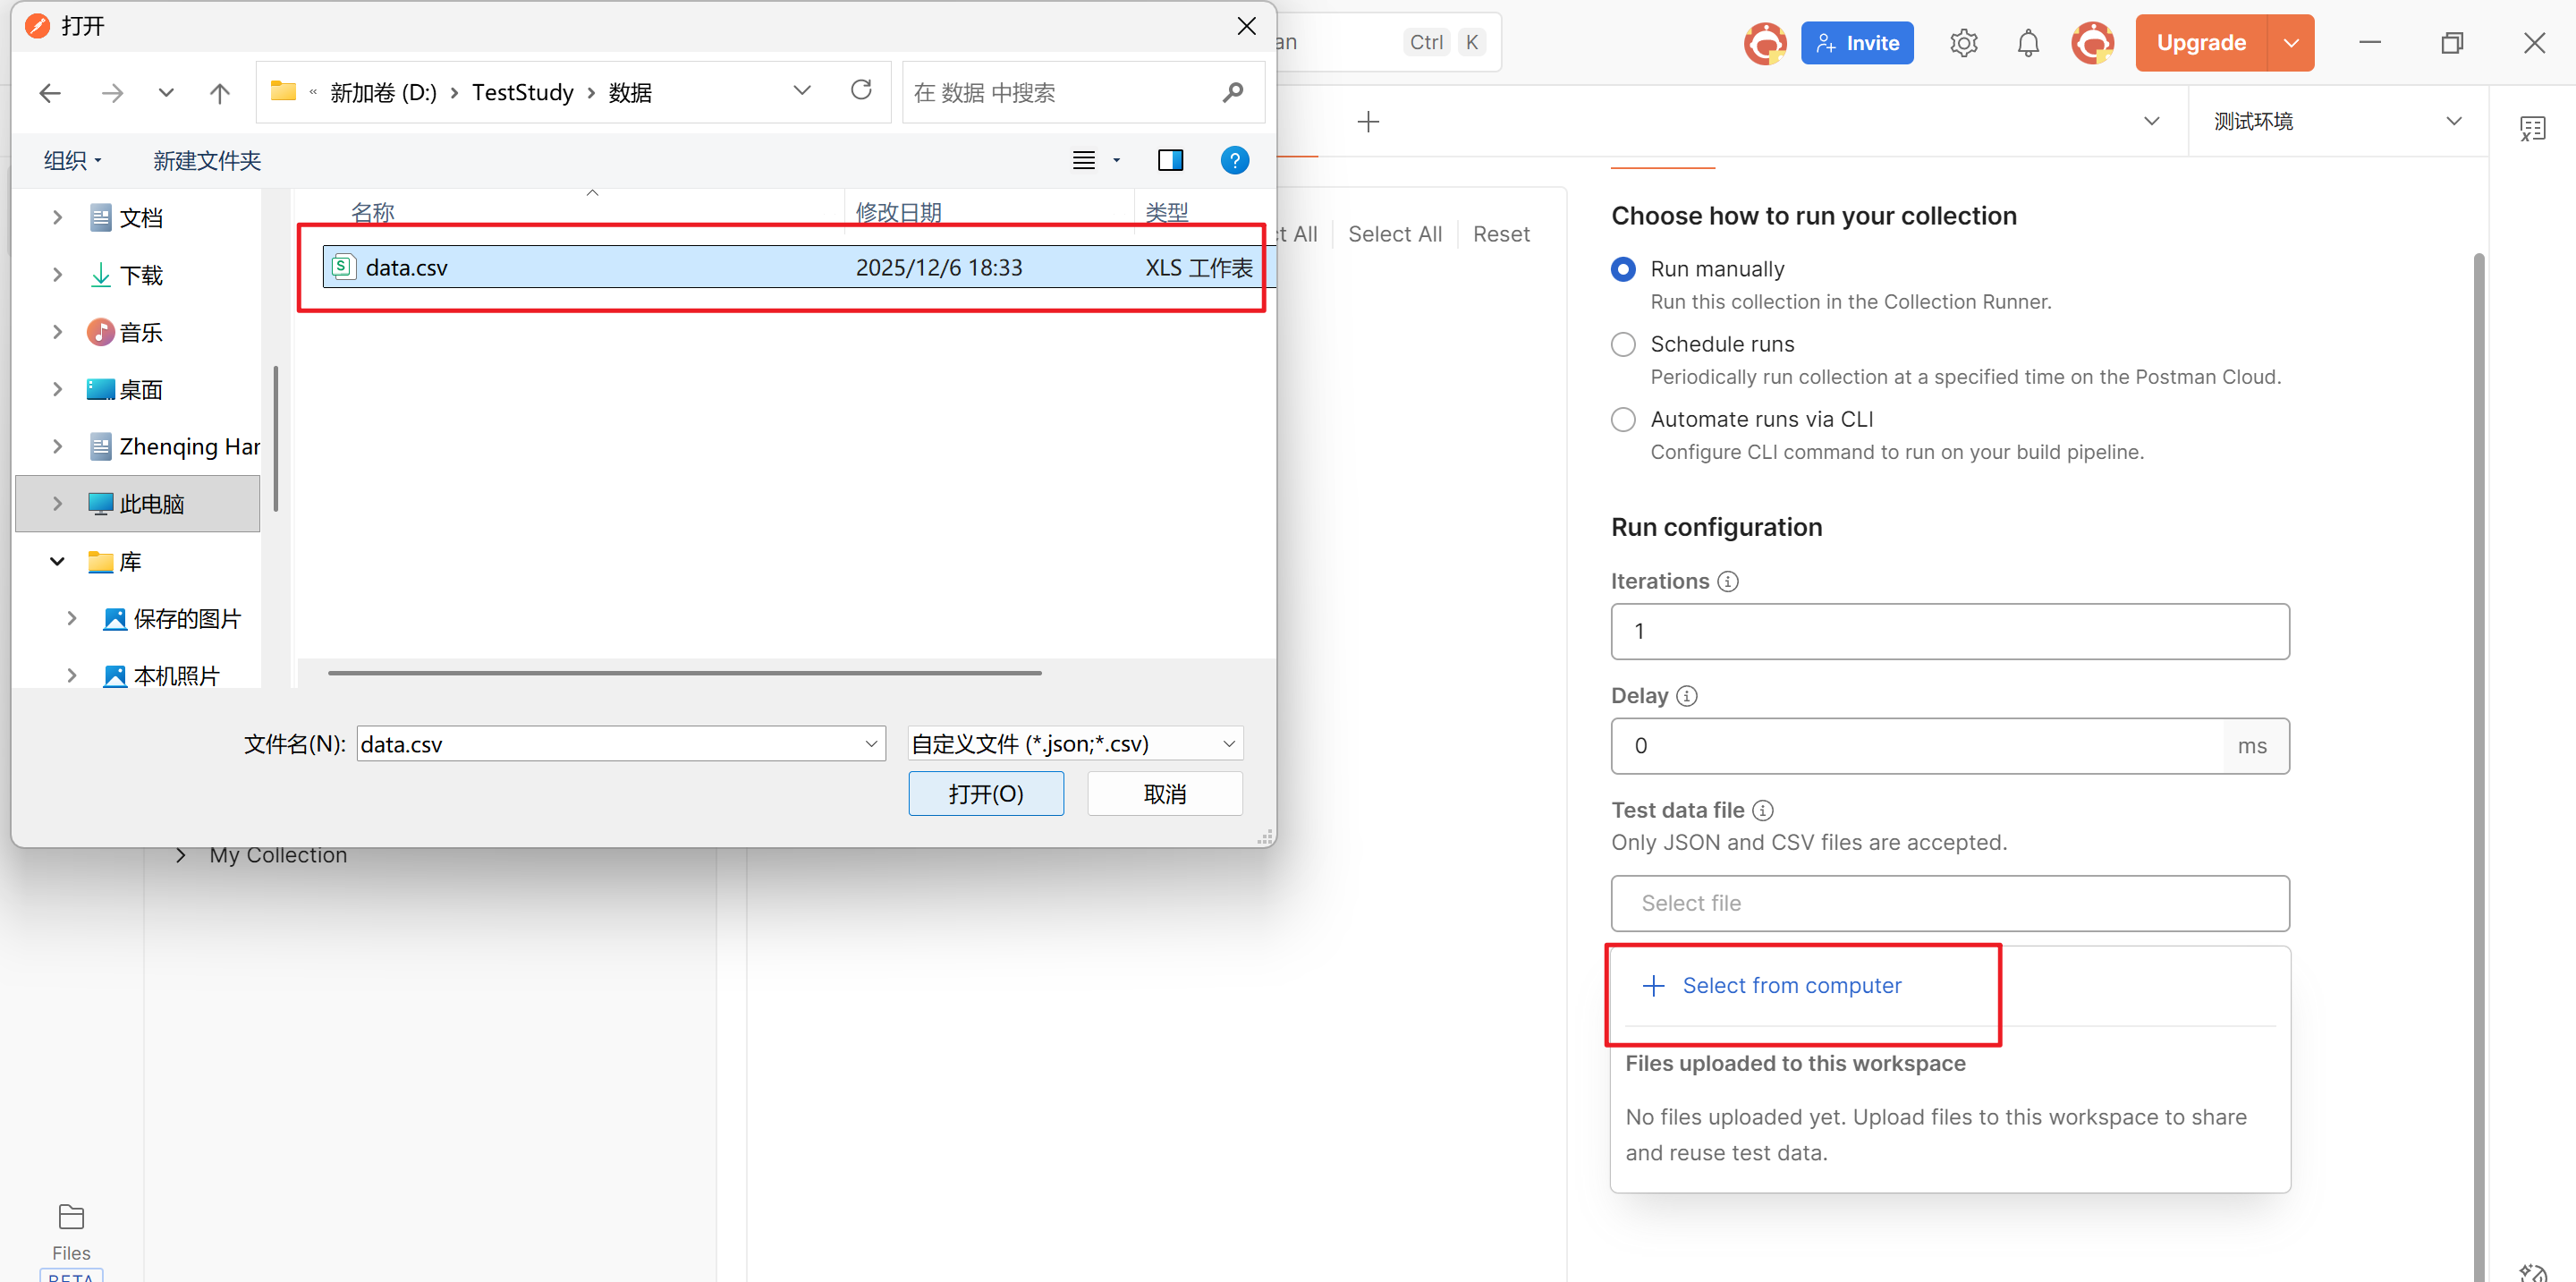Change the file view layout icon

[x=1084, y=160]
